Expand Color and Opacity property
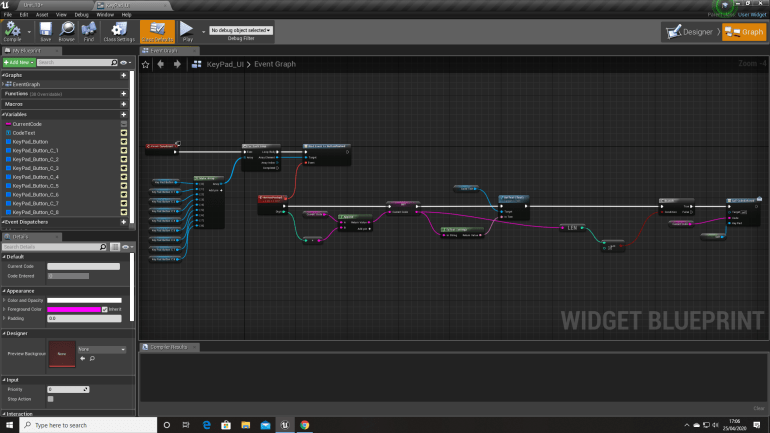The image size is (770, 433). point(4,300)
